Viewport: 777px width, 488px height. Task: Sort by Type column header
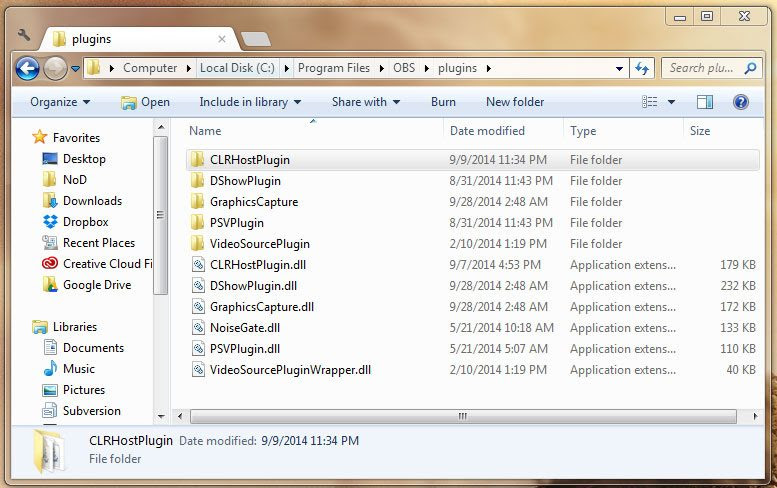[583, 131]
